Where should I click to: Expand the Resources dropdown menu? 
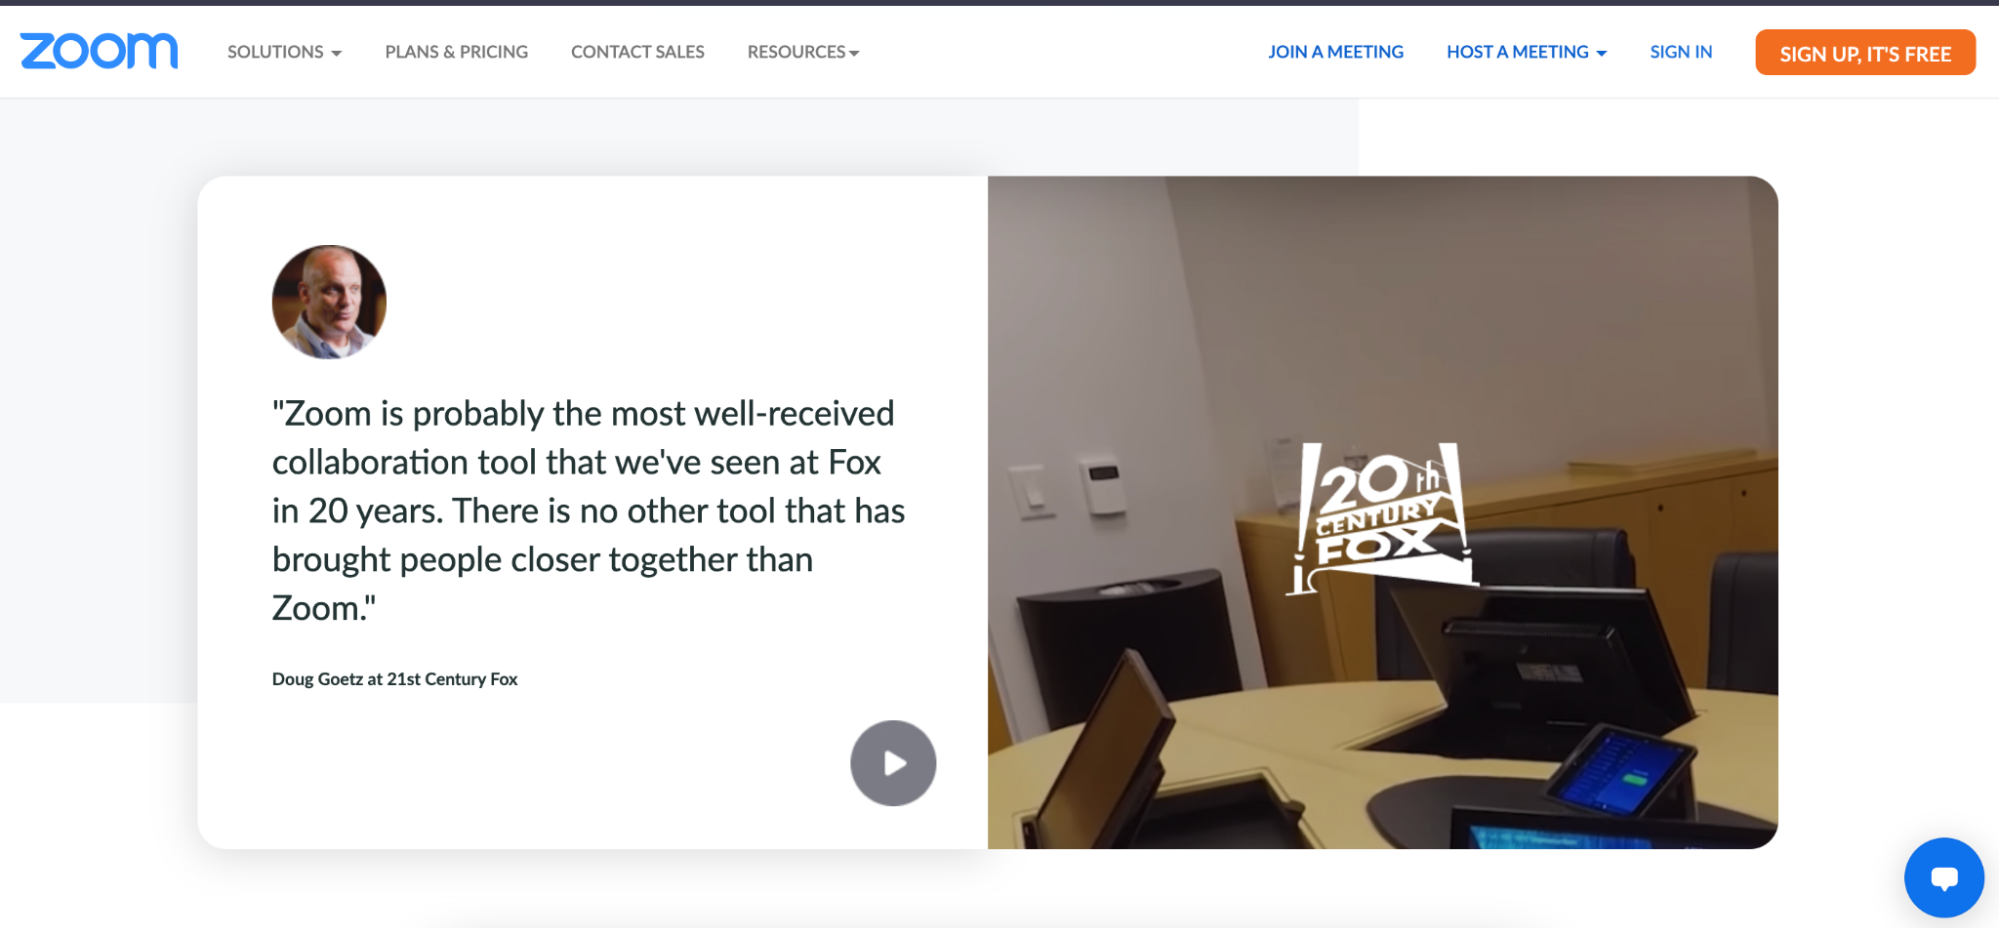pyautogui.click(x=803, y=52)
